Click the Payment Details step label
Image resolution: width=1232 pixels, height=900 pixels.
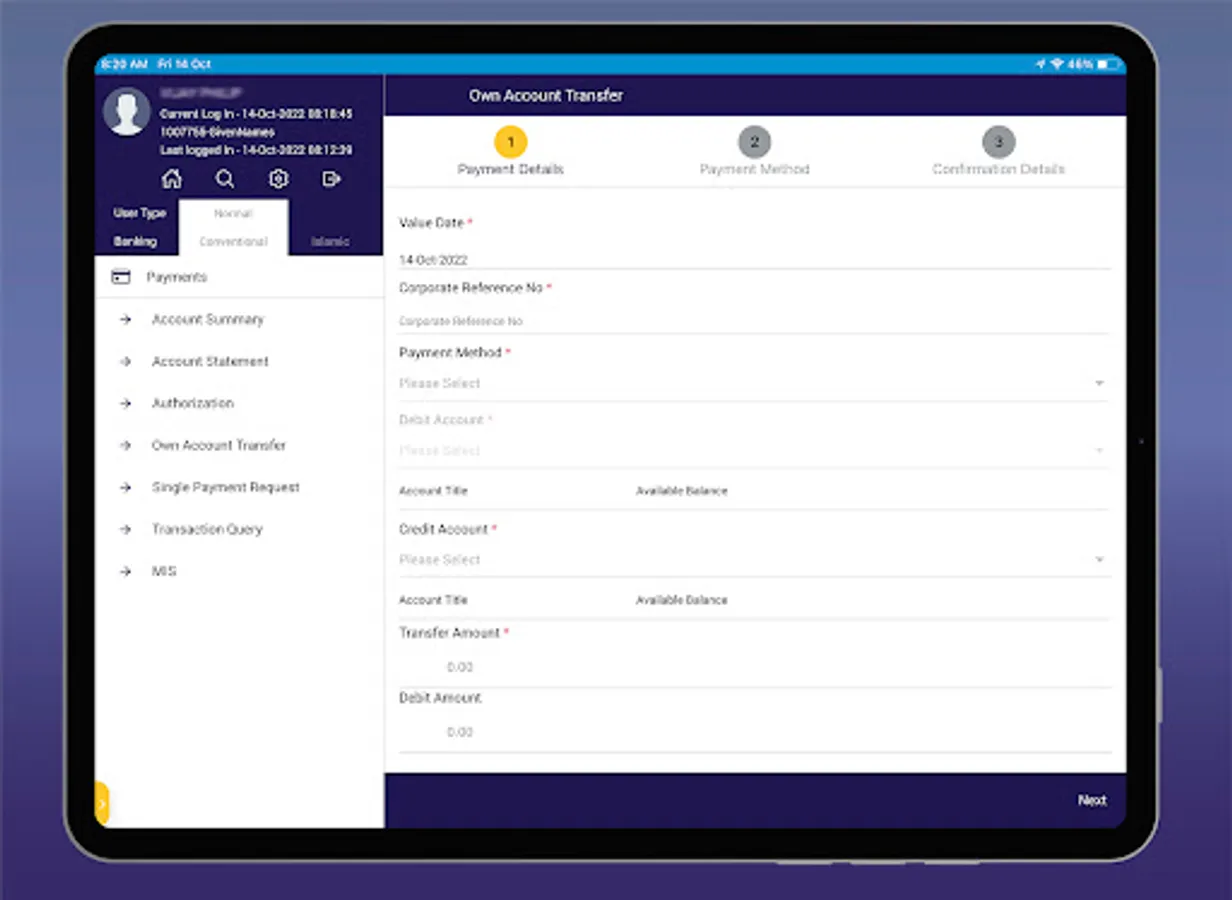tap(510, 170)
